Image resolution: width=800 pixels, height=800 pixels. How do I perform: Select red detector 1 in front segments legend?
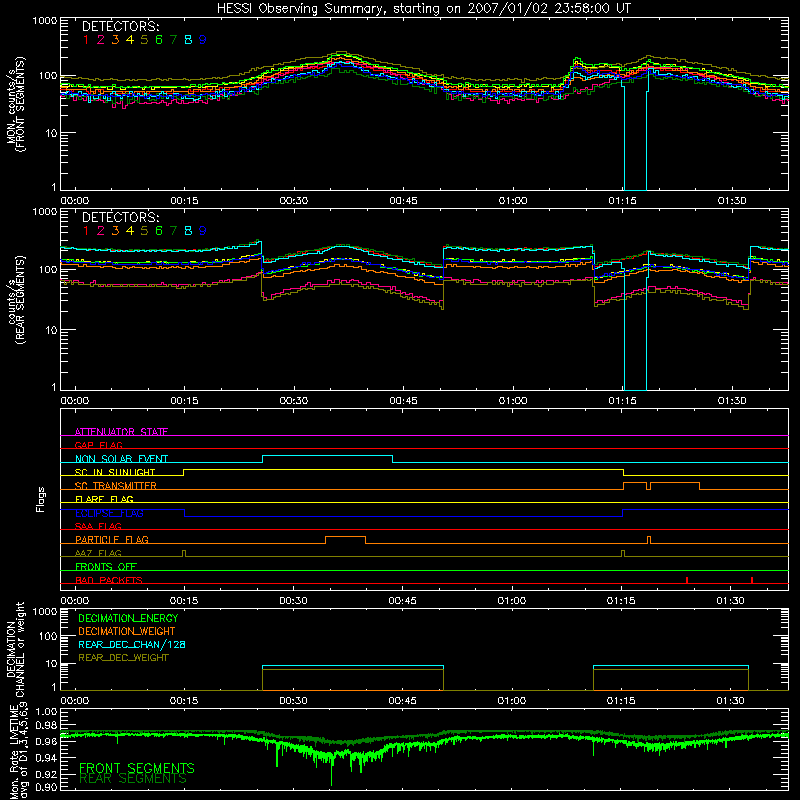tap(86, 40)
